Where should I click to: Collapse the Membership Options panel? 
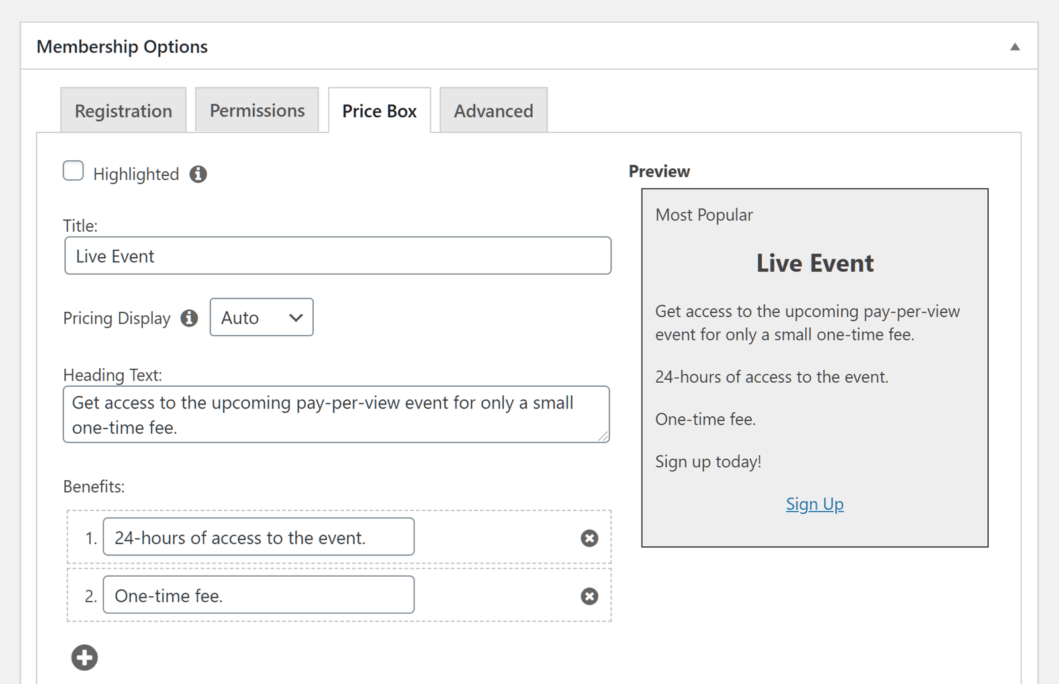click(1014, 46)
